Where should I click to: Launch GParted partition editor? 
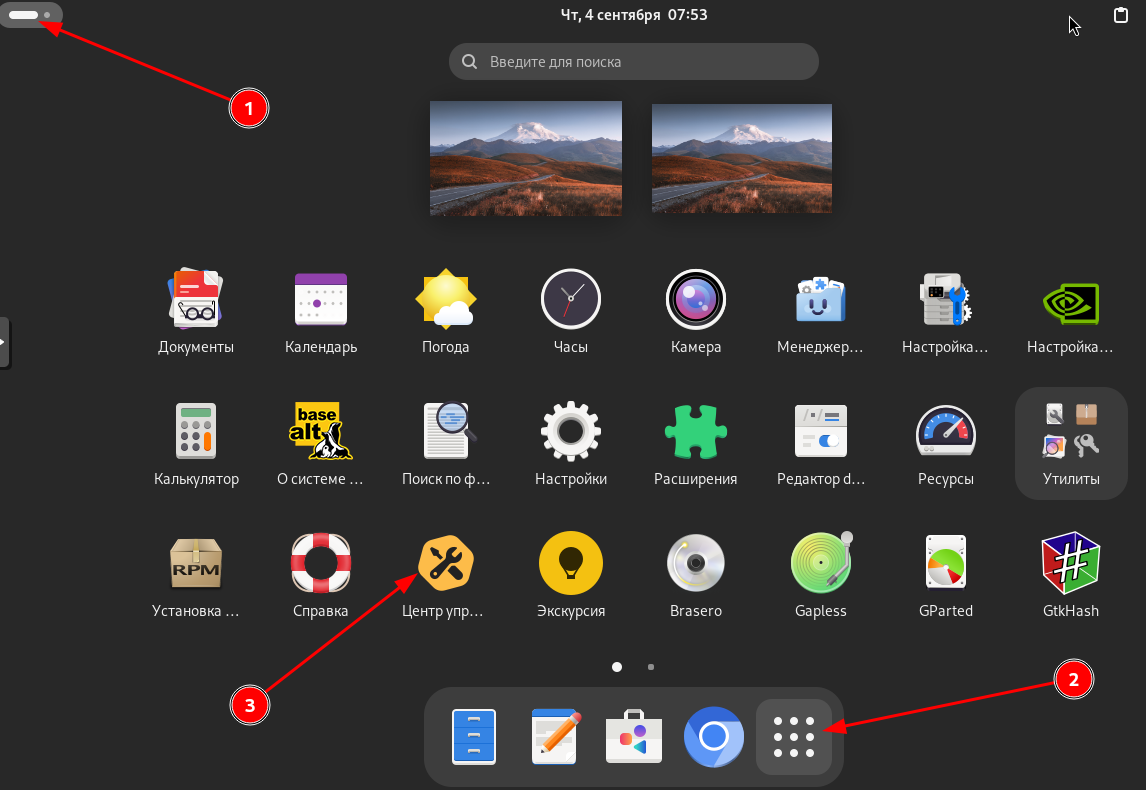[945, 563]
